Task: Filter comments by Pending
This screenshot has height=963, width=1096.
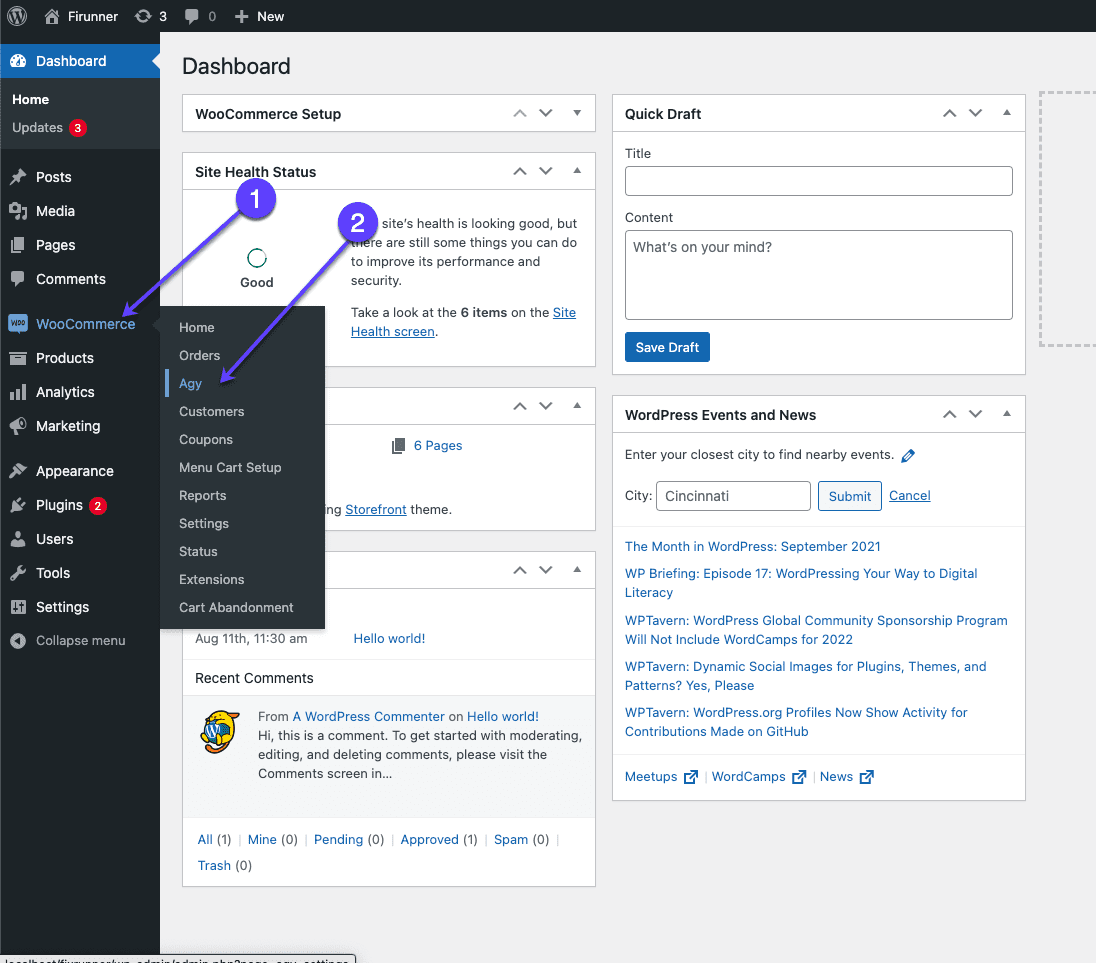Action: [x=338, y=839]
